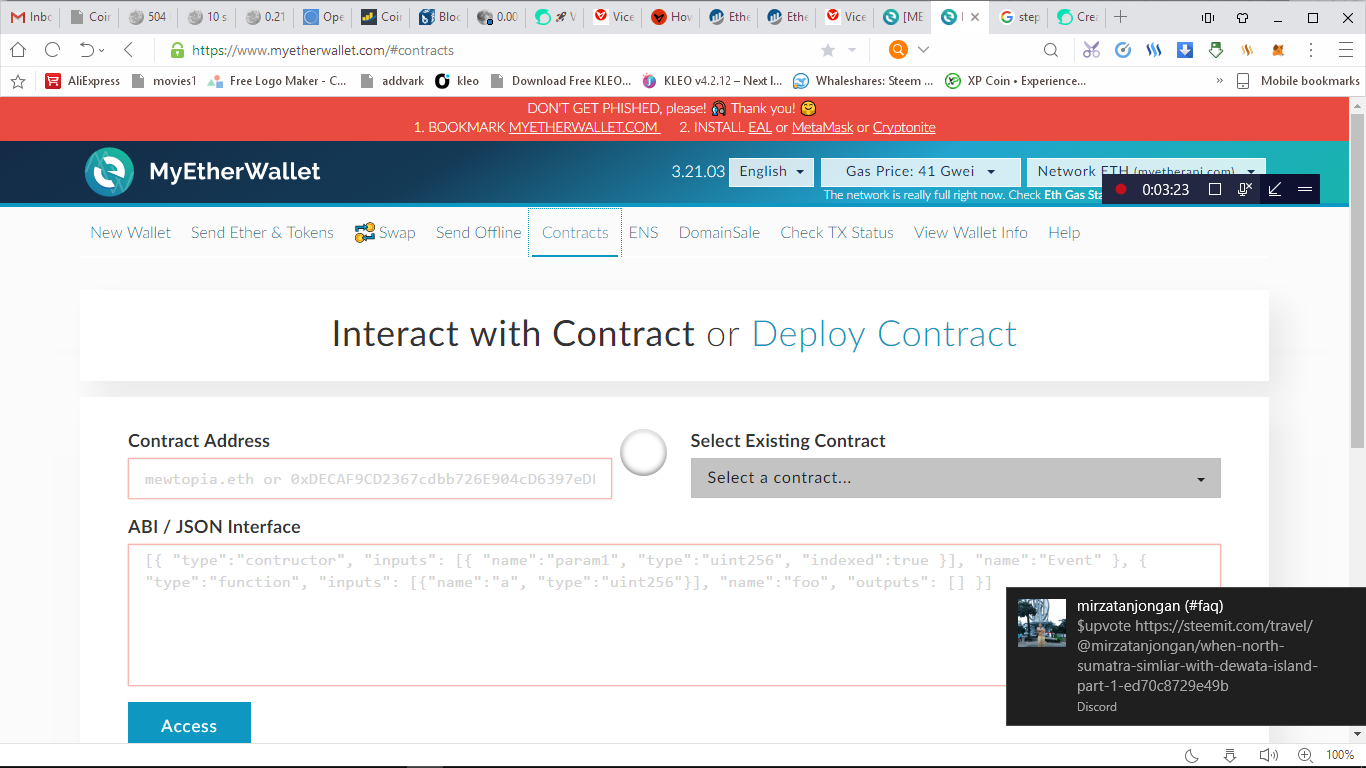The image size is (1366, 768).
Task: Click into the ABI / JSON Interface textarea
Action: 674,615
